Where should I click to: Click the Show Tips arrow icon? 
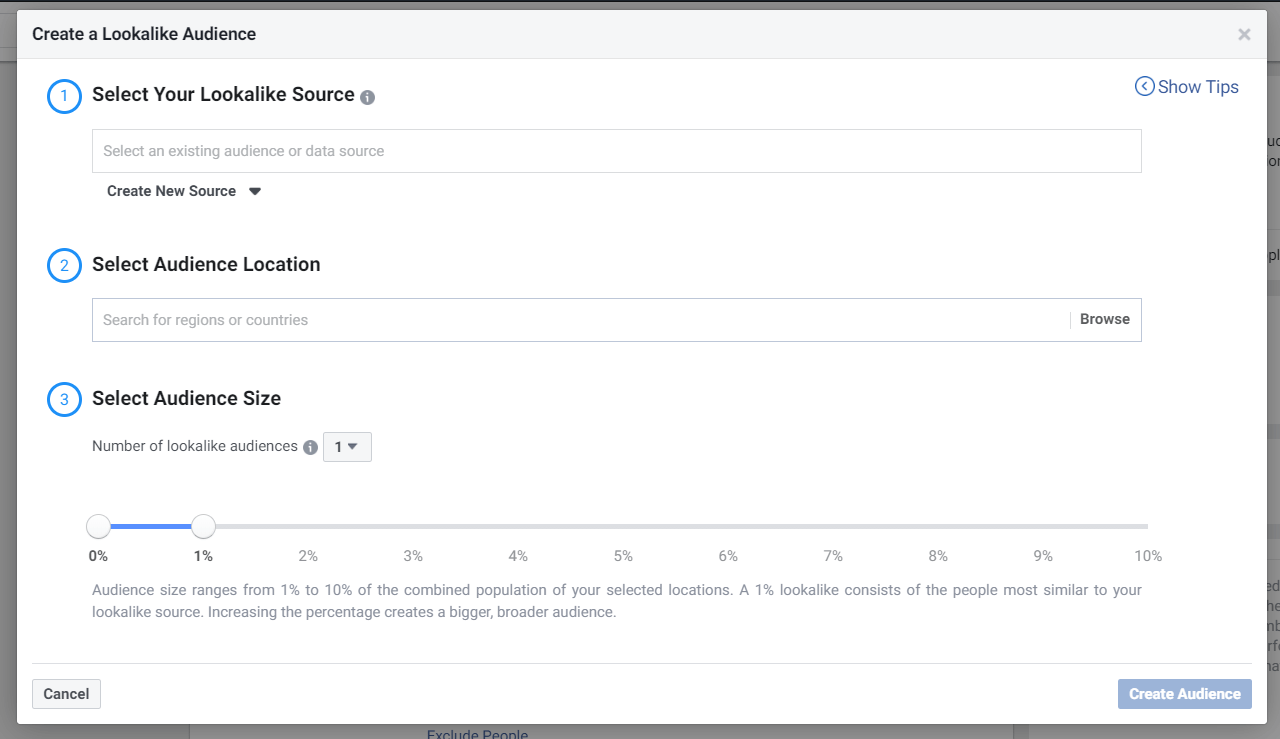[x=1145, y=87]
